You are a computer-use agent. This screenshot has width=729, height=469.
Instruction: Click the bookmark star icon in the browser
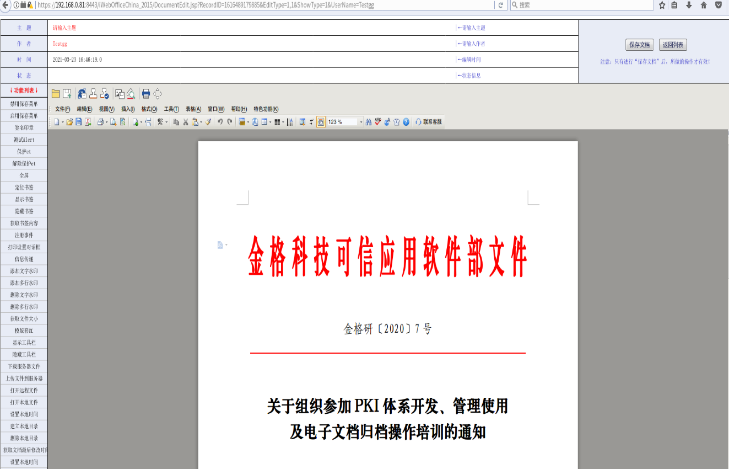click(662, 5)
